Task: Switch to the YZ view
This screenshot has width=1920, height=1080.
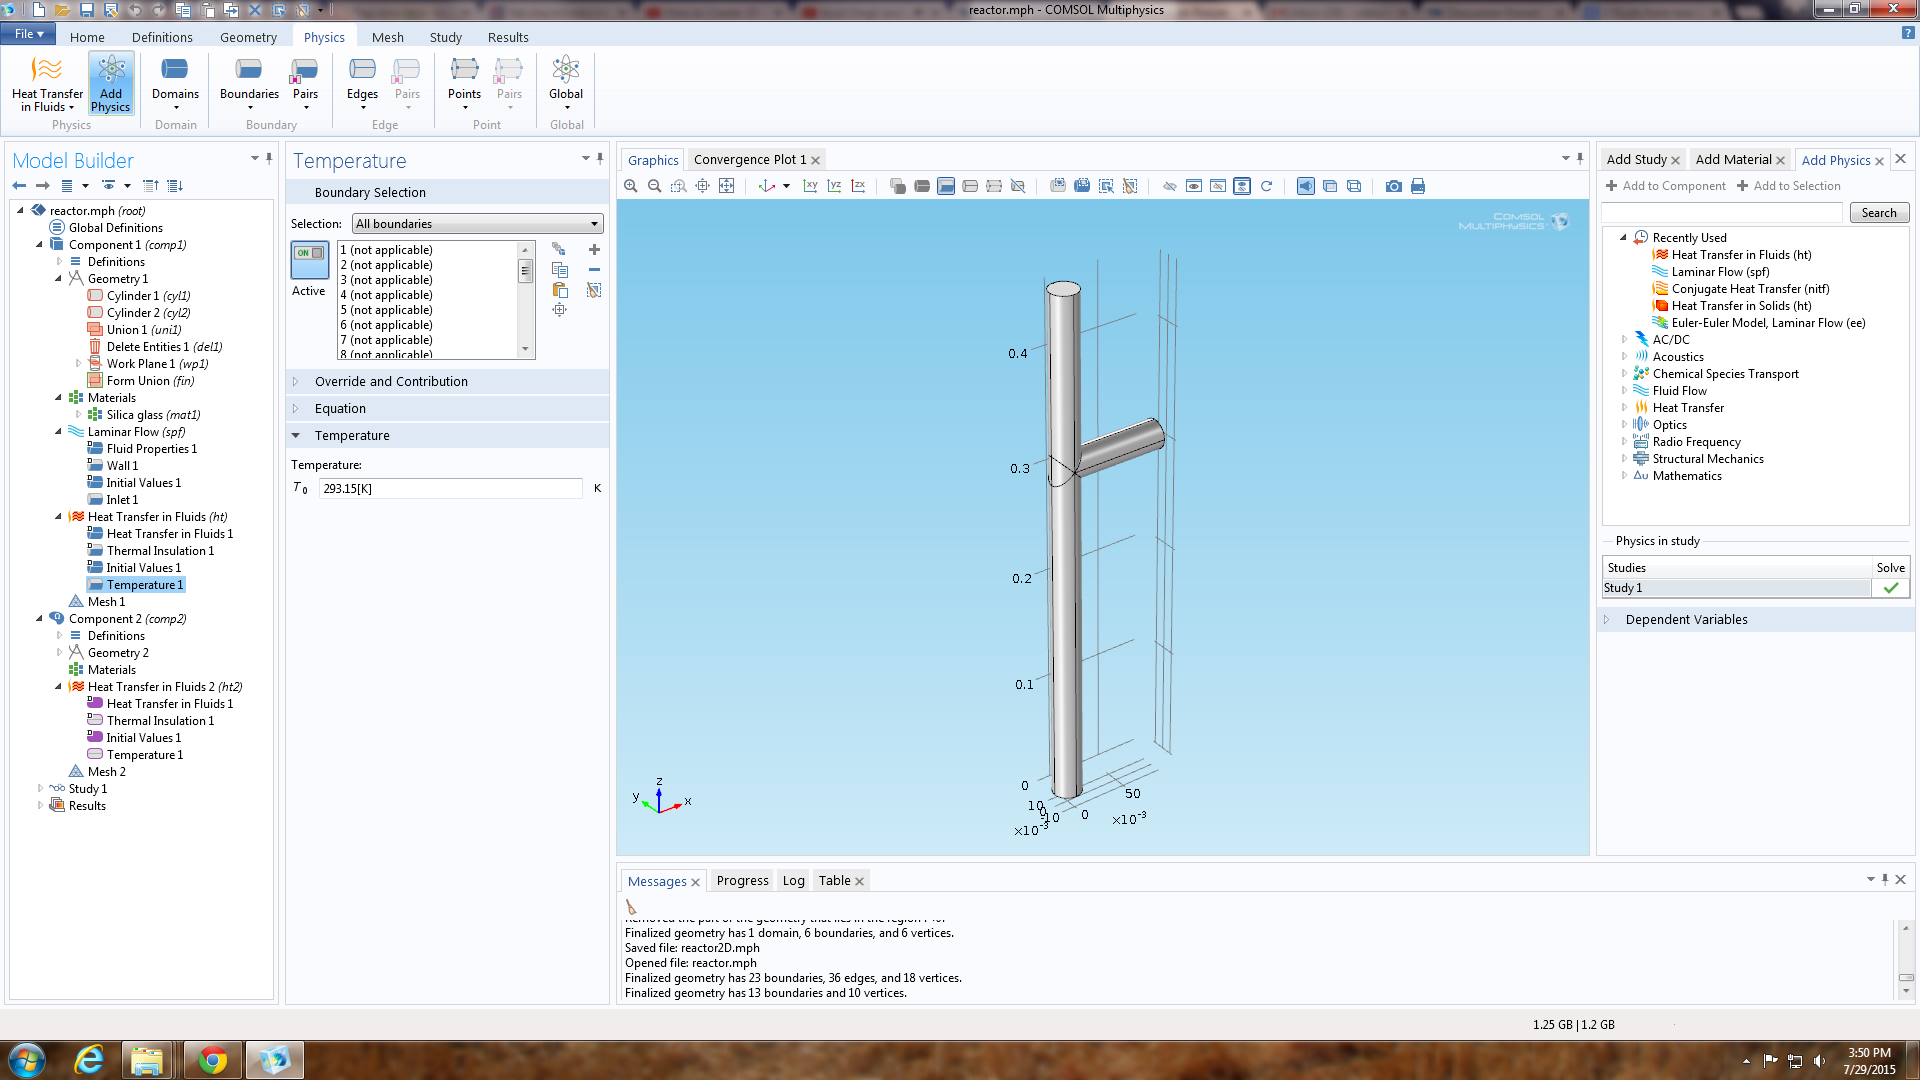Action: [x=834, y=186]
